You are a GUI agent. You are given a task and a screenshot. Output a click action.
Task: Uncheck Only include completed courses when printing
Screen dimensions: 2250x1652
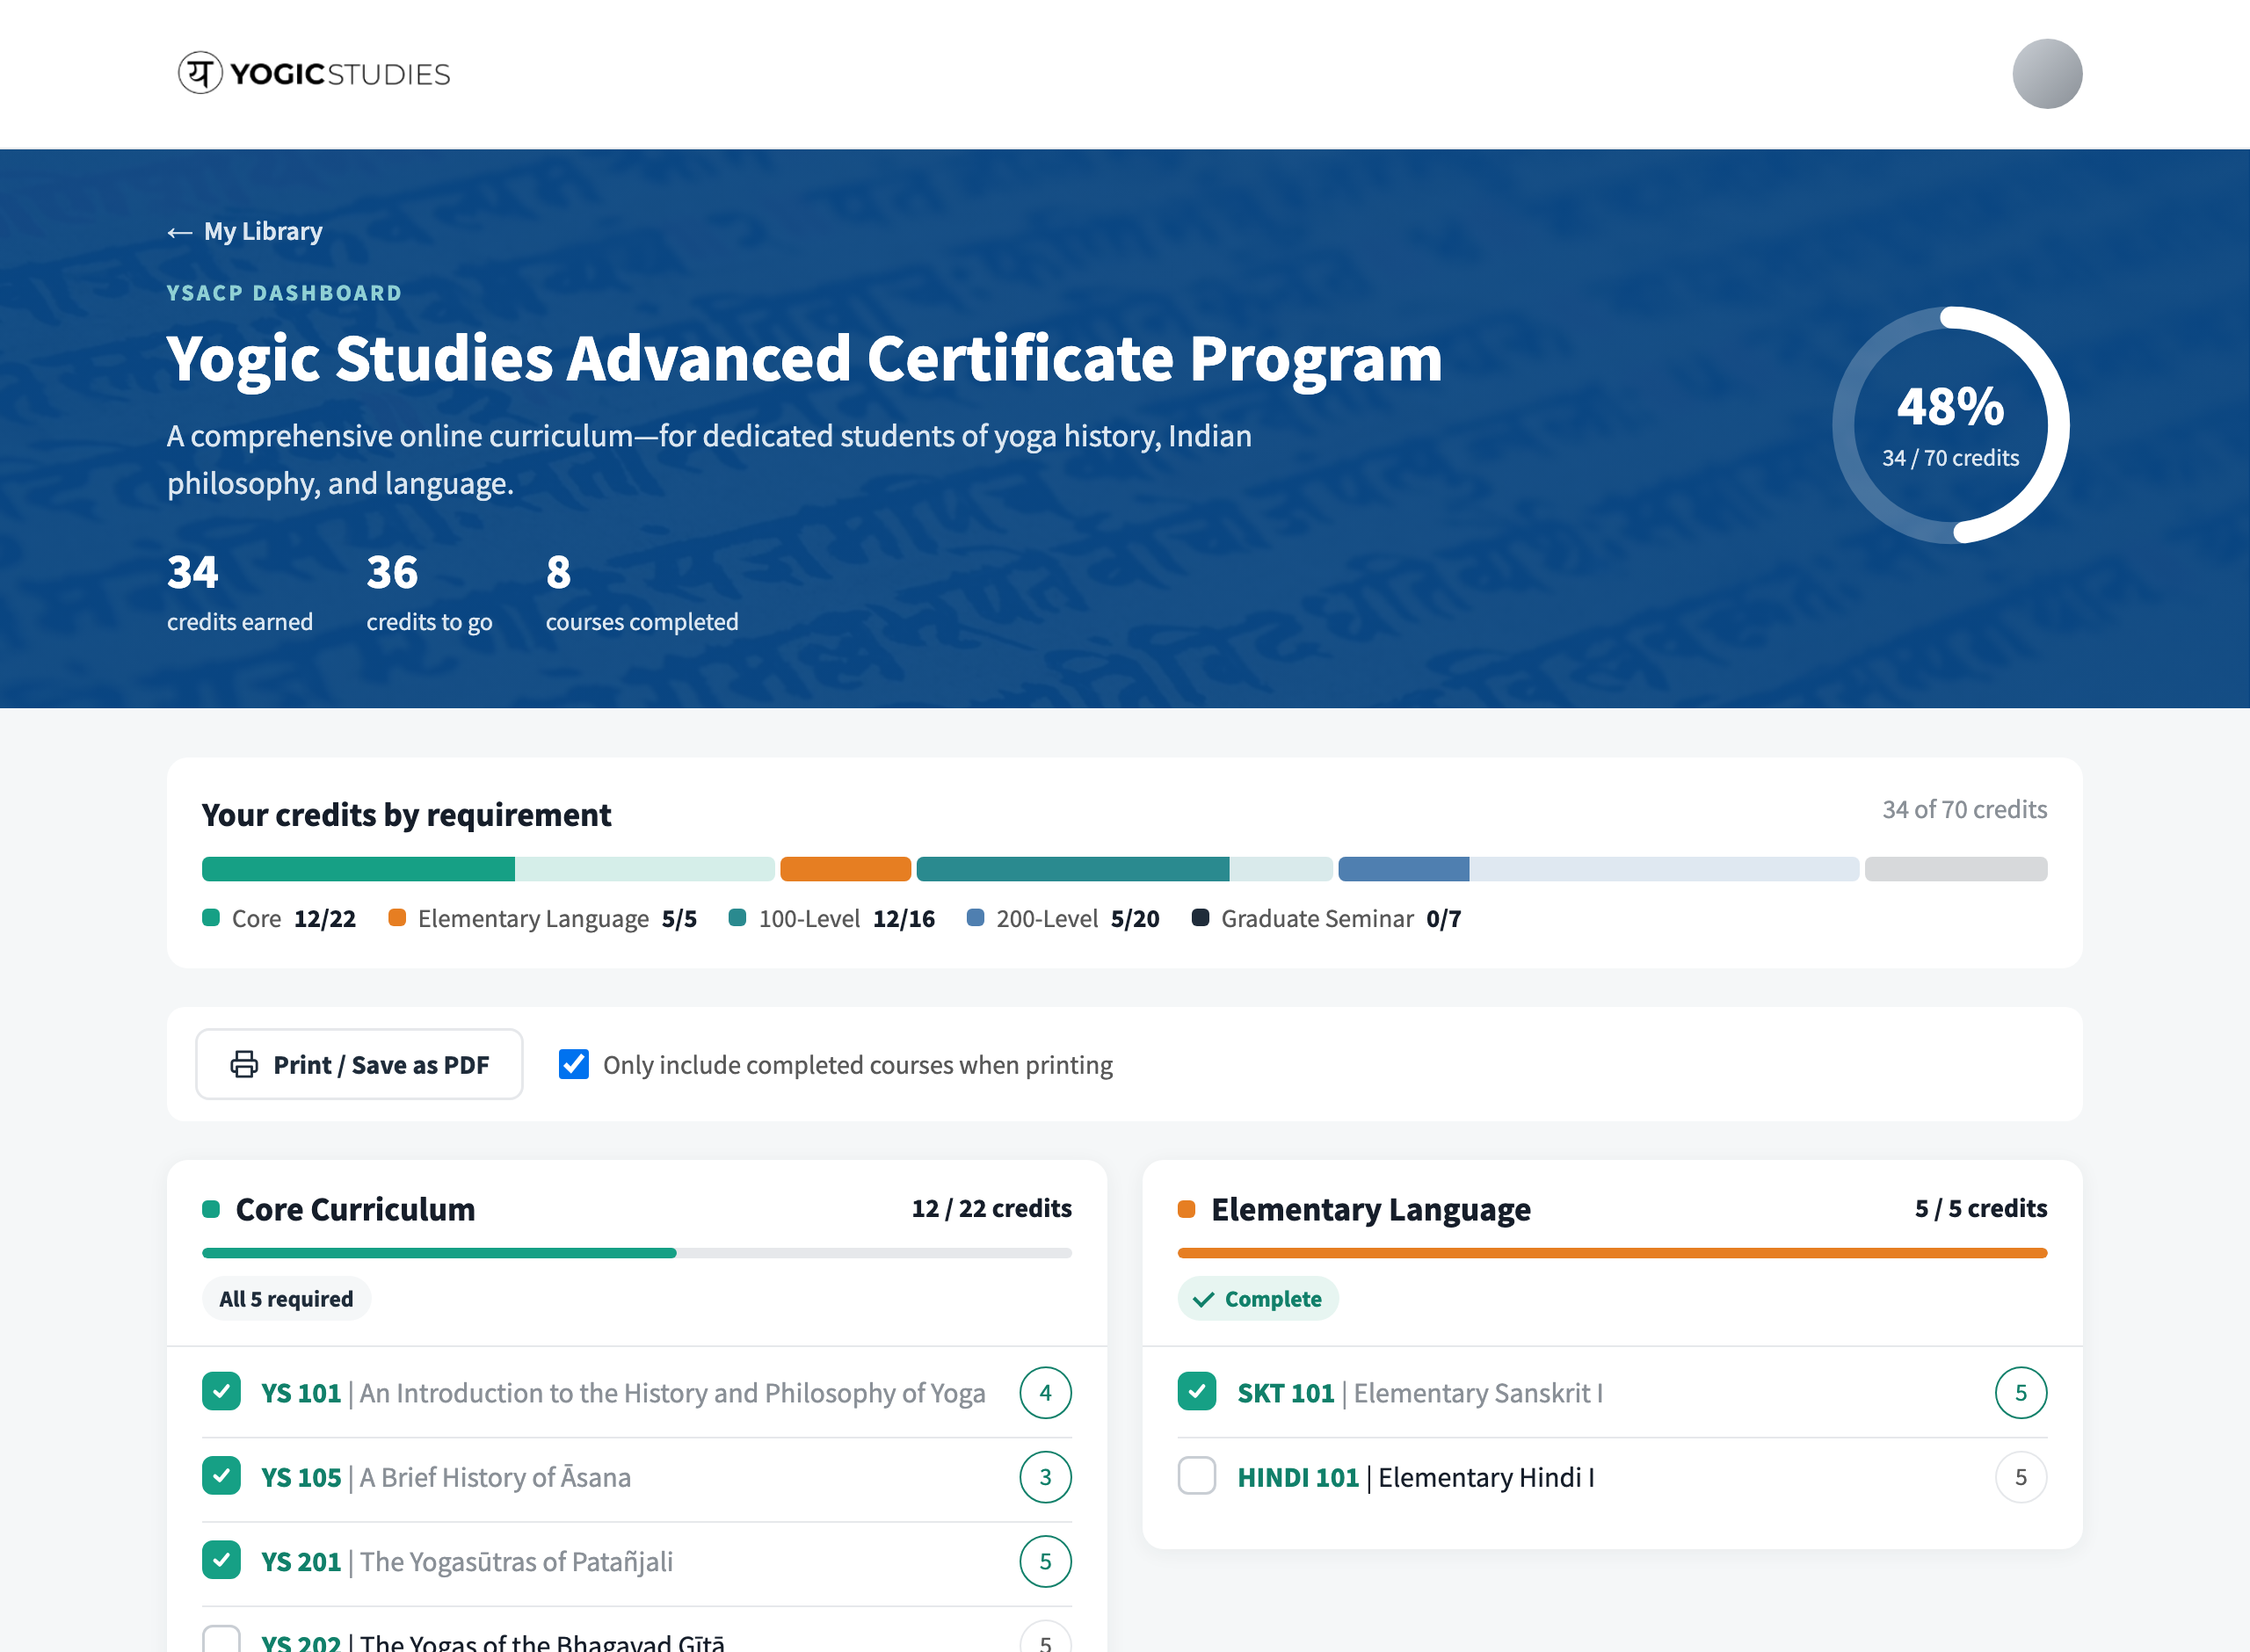pos(574,1064)
